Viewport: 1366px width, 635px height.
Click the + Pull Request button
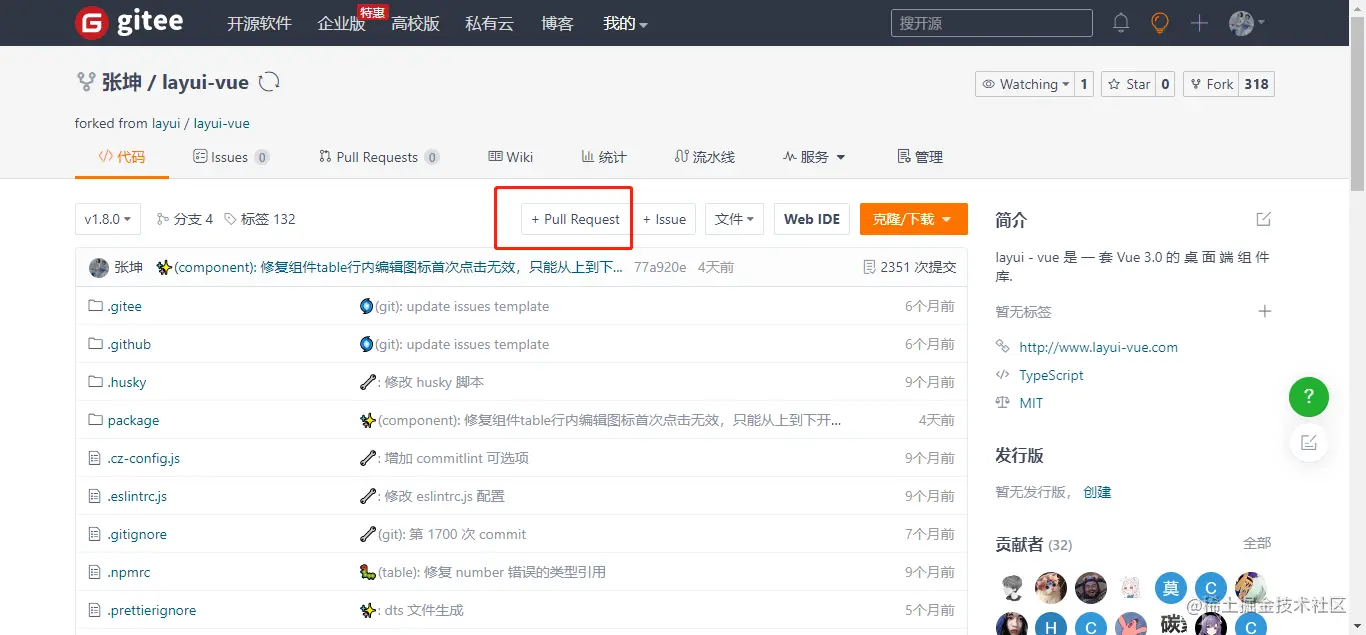tap(575, 219)
